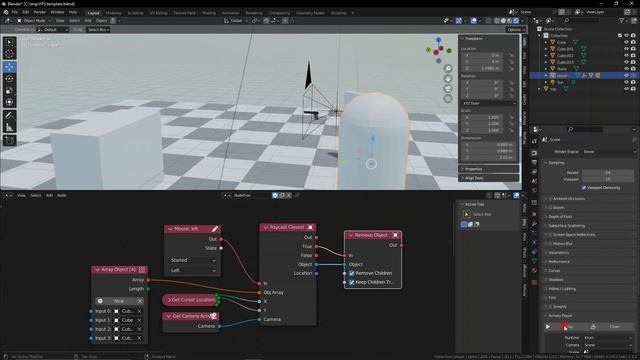Open the Modifiers wrench properties tab
This screenshot has width=640, height=360.
pos(534,224)
